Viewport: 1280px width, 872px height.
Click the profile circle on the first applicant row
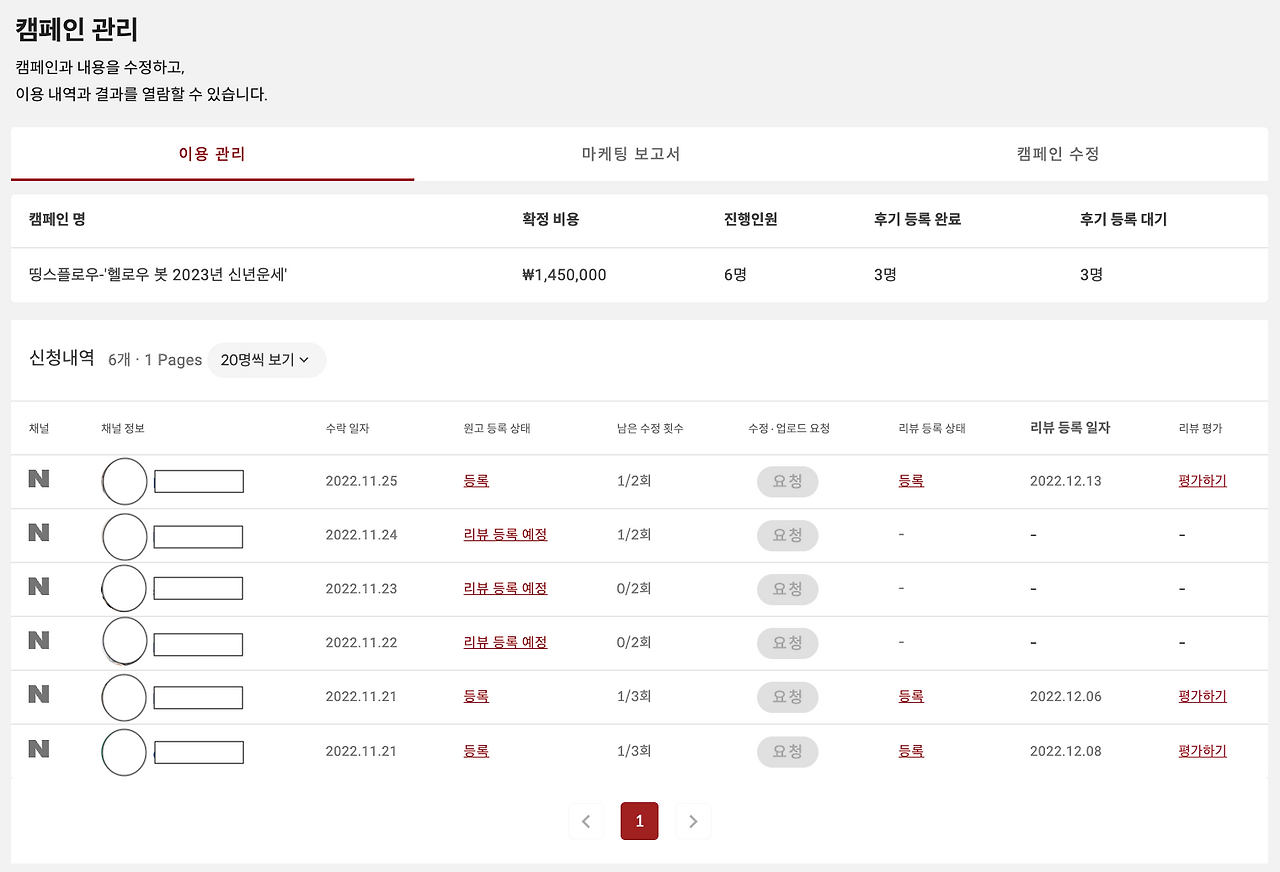point(124,481)
